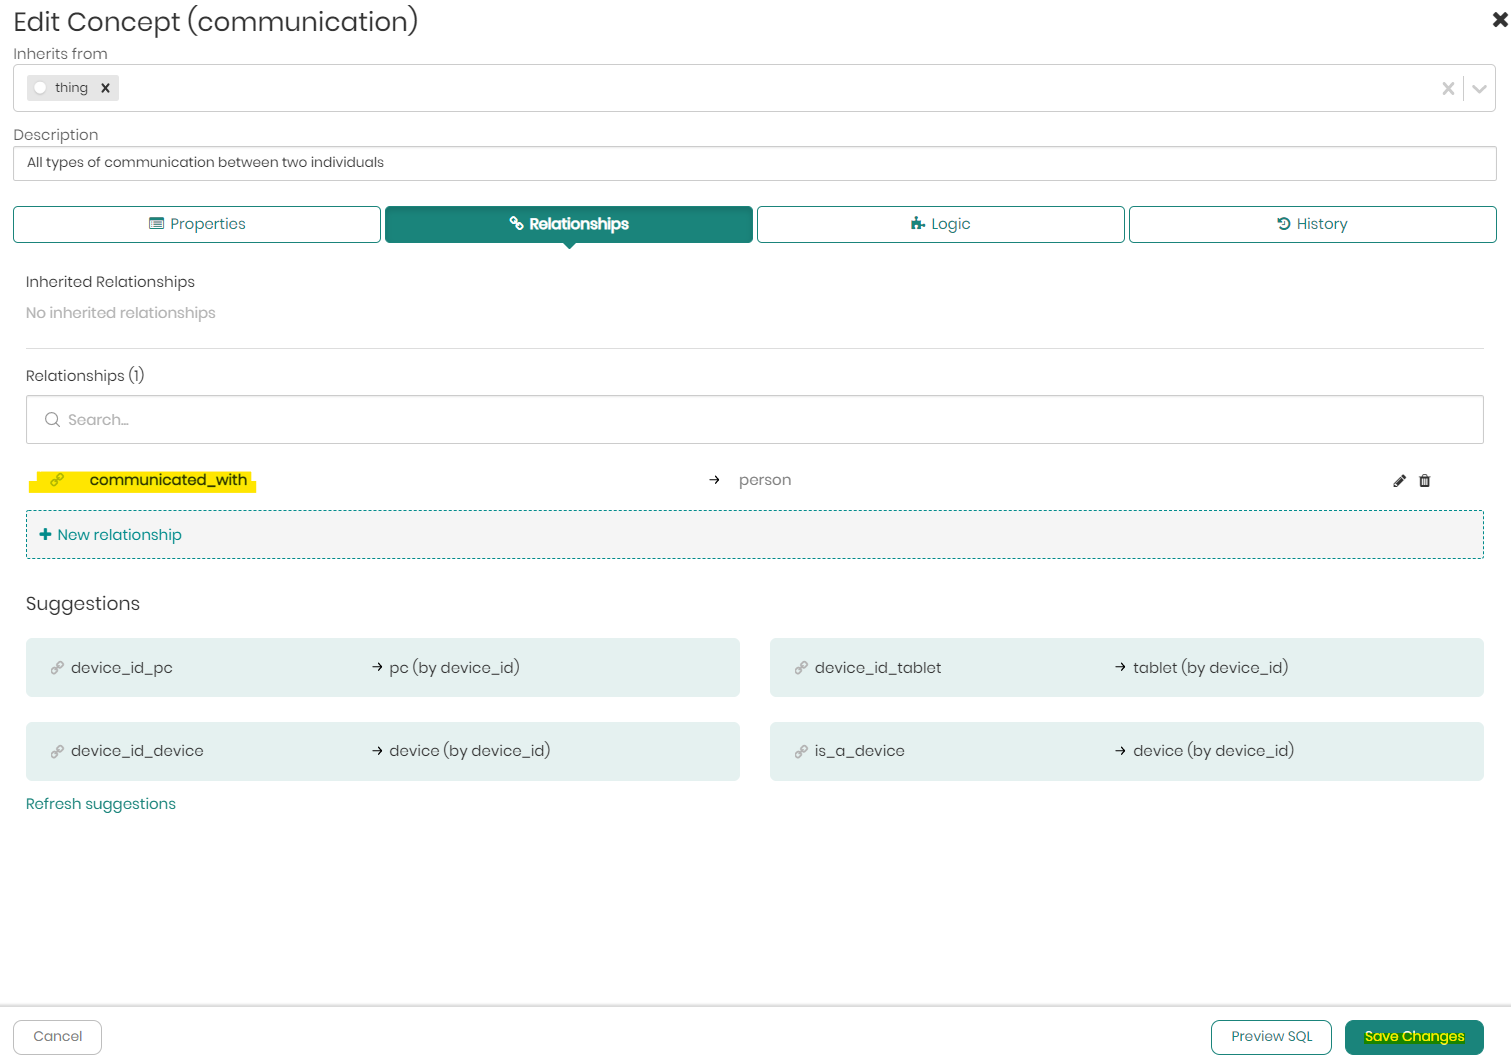Clear all inherited concepts in the select box
The height and width of the screenshot is (1062, 1511).
coord(1447,89)
